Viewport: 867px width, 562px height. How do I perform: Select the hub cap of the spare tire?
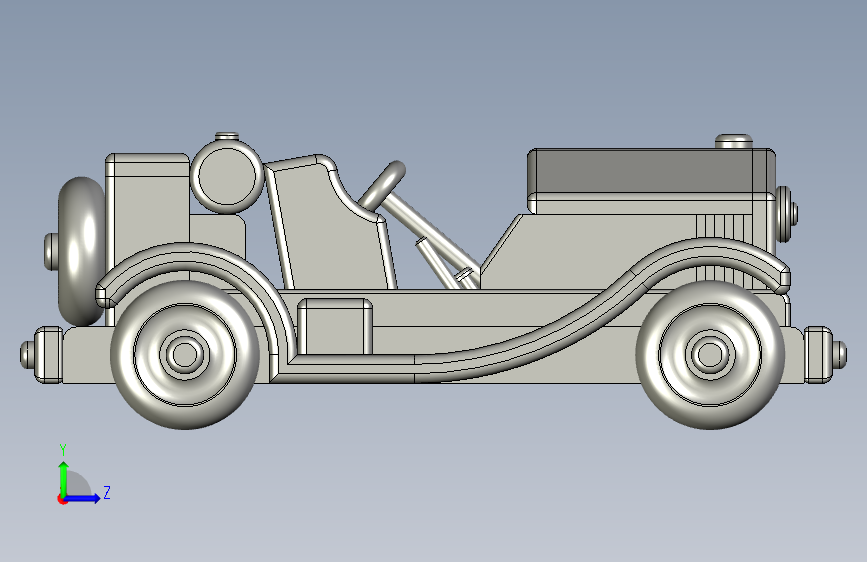click(x=51, y=251)
